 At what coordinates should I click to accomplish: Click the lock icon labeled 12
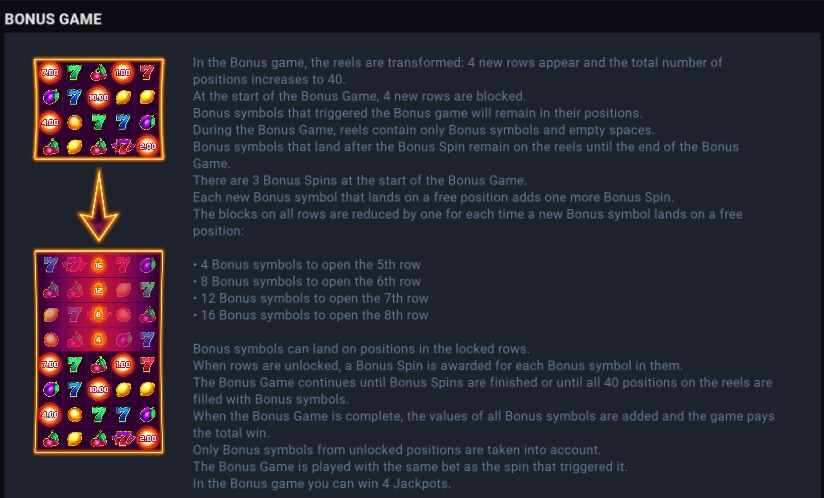click(98, 289)
